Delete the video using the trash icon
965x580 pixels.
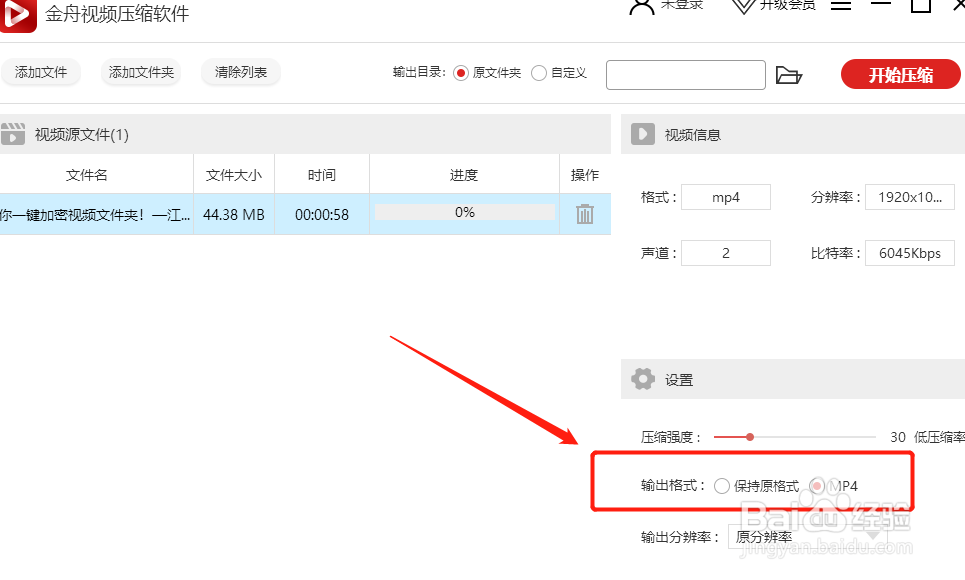[585, 212]
